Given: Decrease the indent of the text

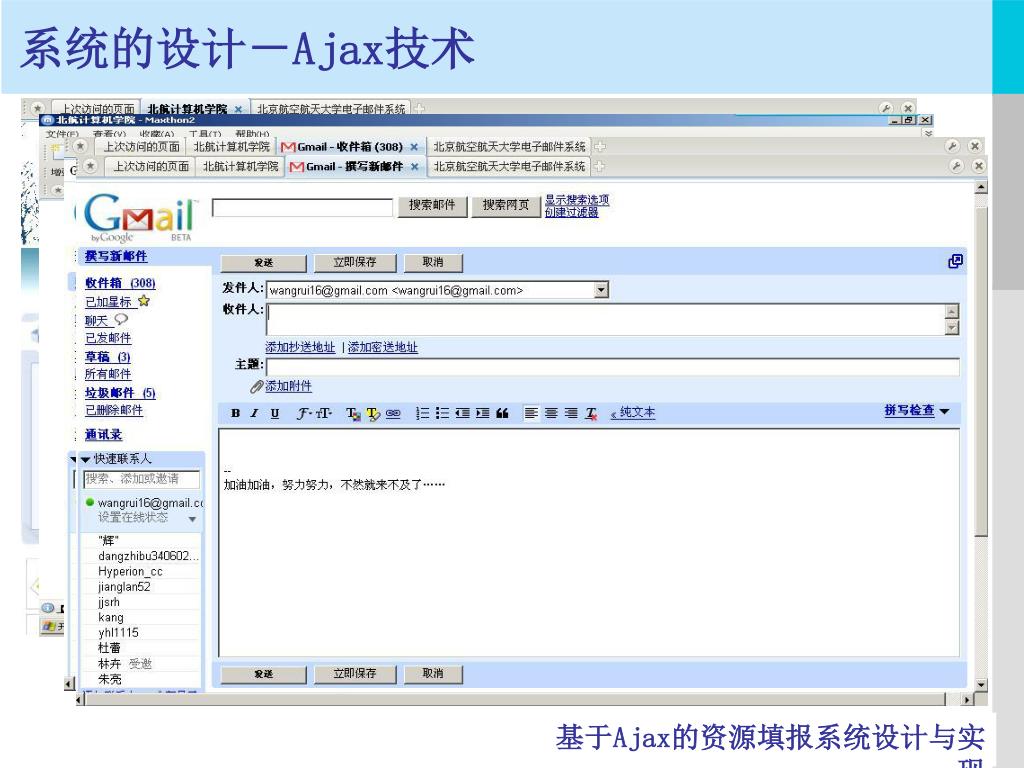Looking at the screenshot, I should tap(462, 413).
